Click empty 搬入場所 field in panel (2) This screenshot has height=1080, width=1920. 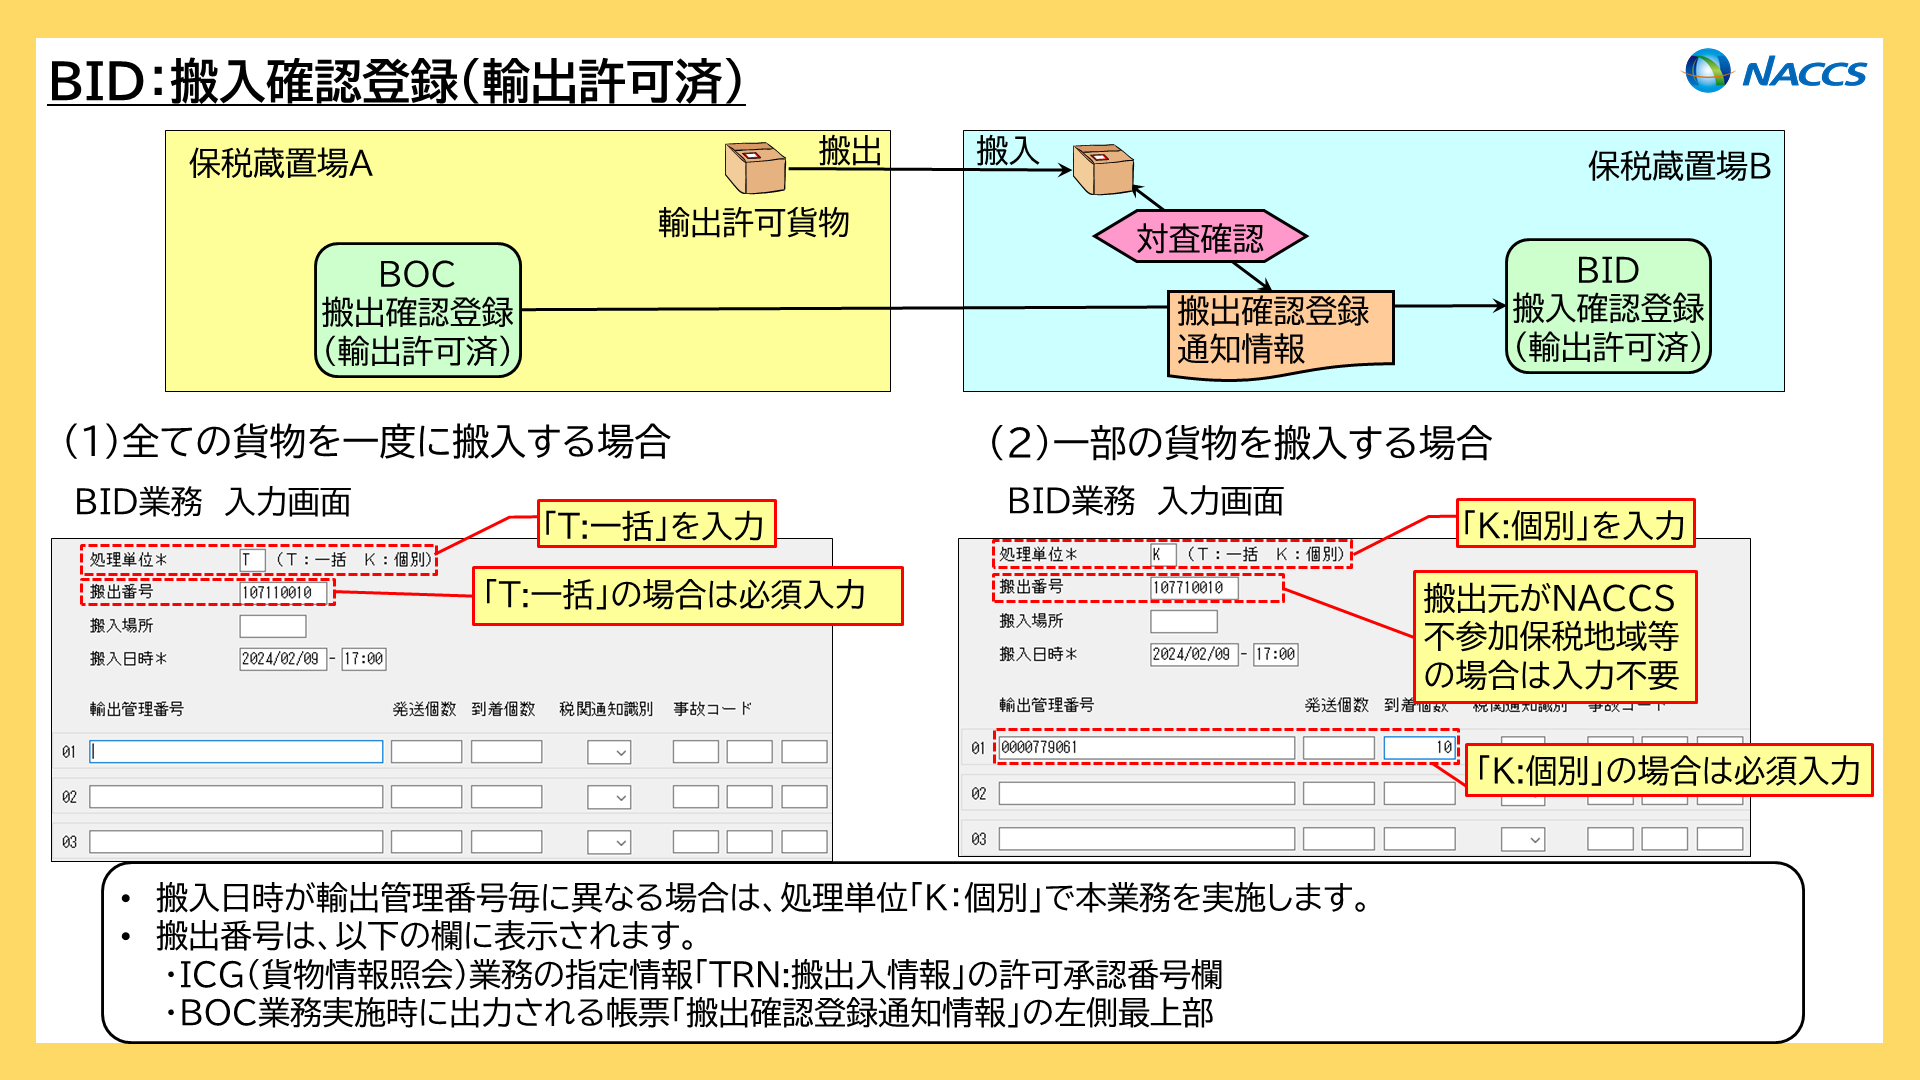[1184, 621]
